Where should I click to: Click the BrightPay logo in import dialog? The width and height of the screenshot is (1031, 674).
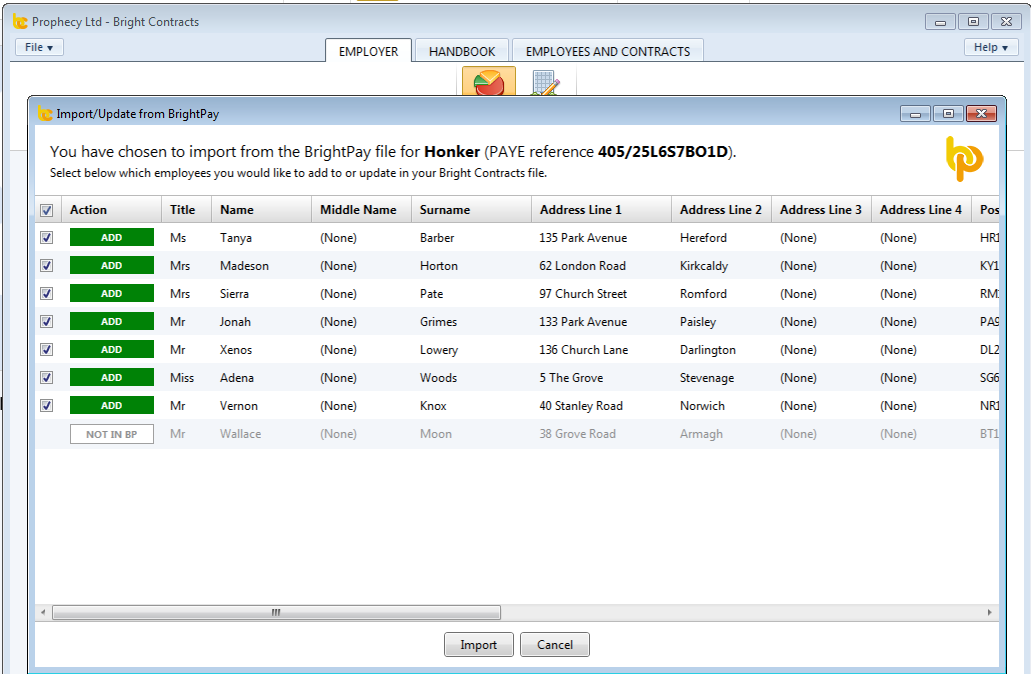(964, 158)
